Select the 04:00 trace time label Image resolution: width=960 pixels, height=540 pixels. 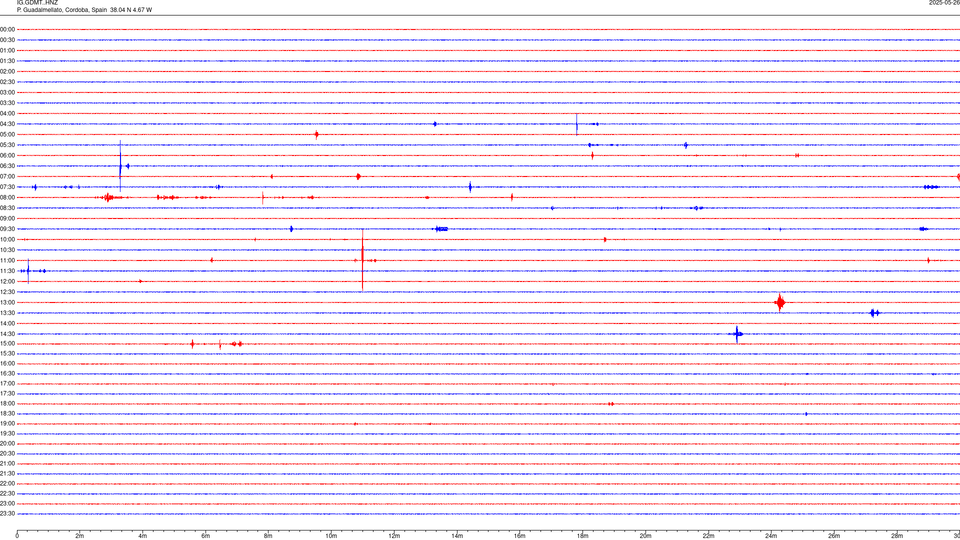click(x=7, y=113)
